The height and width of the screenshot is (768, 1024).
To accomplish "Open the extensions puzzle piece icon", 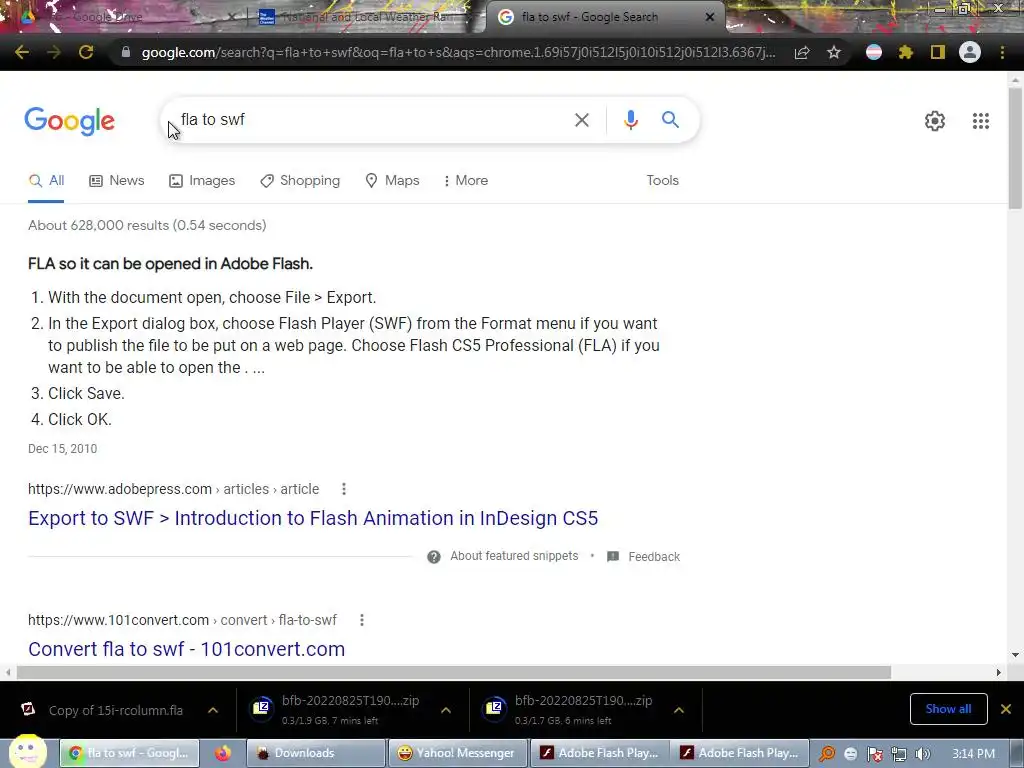I will click(x=906, y=52).
